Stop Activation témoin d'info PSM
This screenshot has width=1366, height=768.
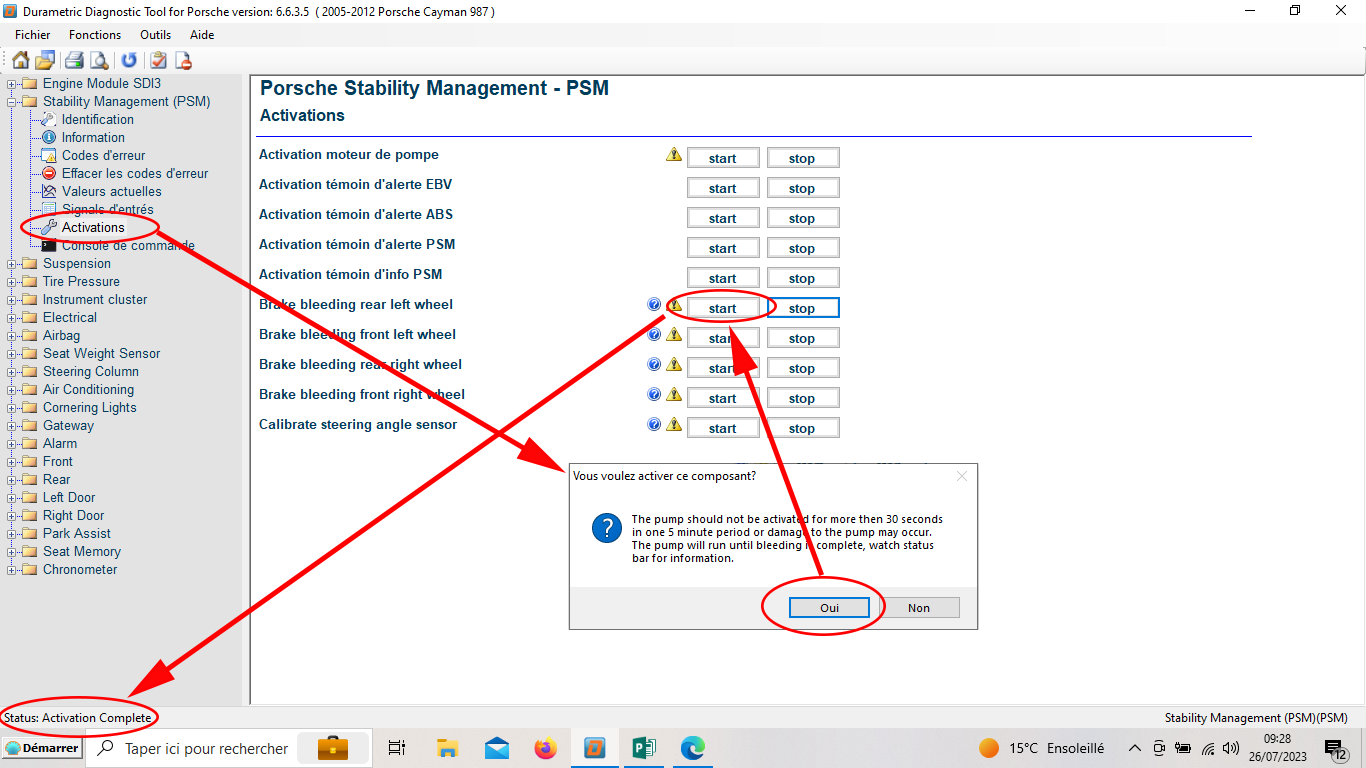pos(802,278)
